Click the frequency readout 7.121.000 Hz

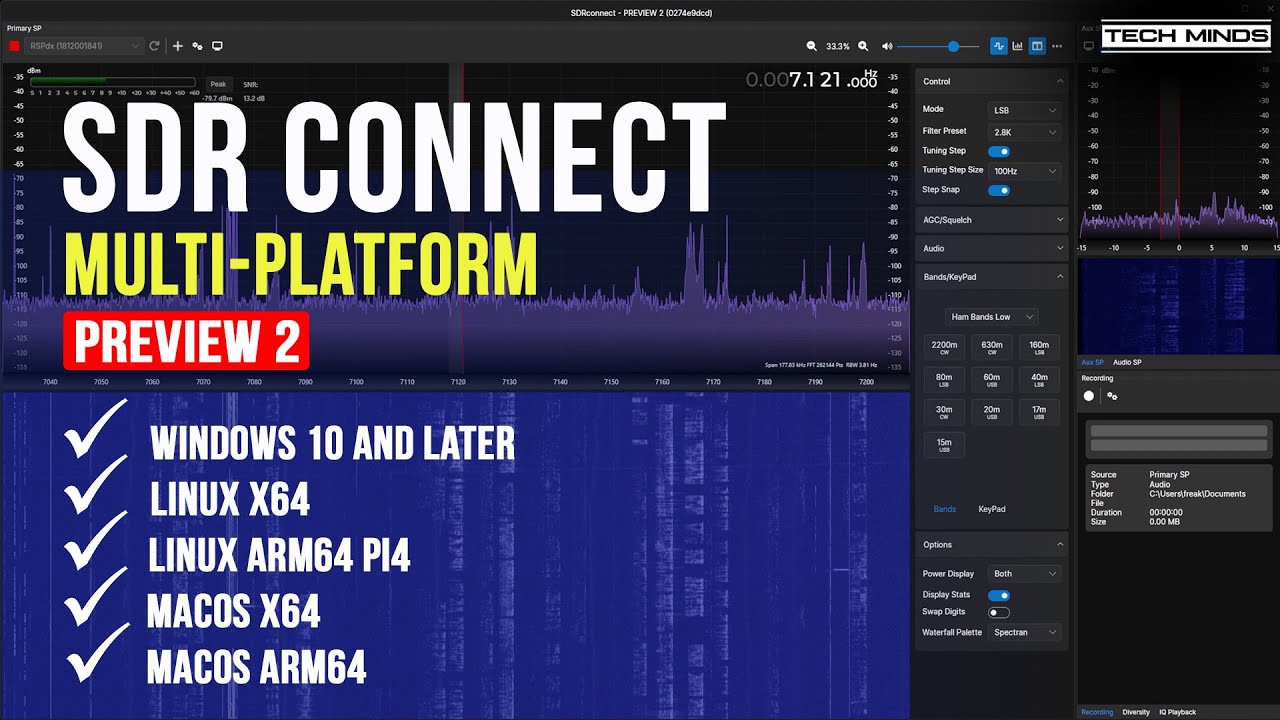tap(812, 80)
